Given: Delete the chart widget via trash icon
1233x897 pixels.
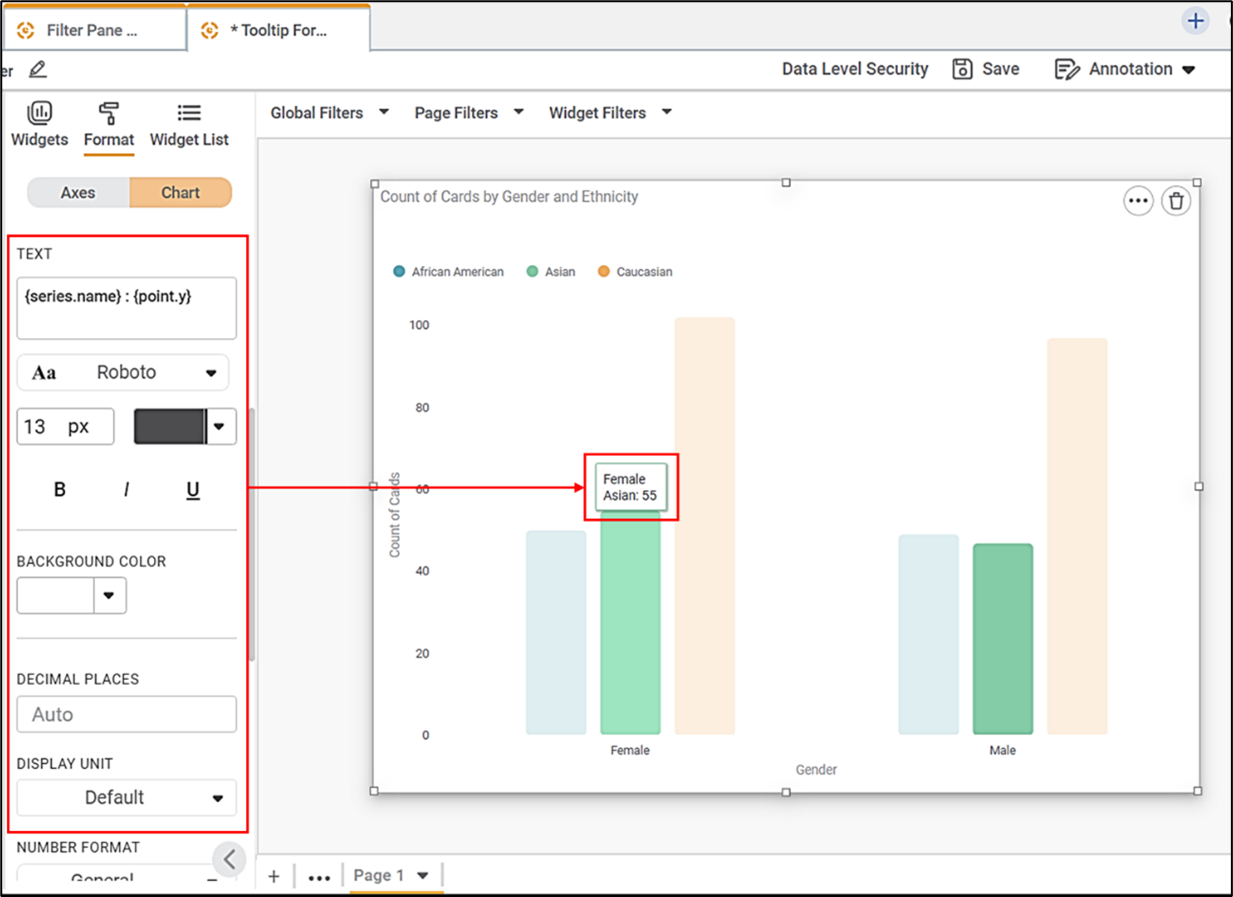Looking at the screenshot, I should (1176, 201).
